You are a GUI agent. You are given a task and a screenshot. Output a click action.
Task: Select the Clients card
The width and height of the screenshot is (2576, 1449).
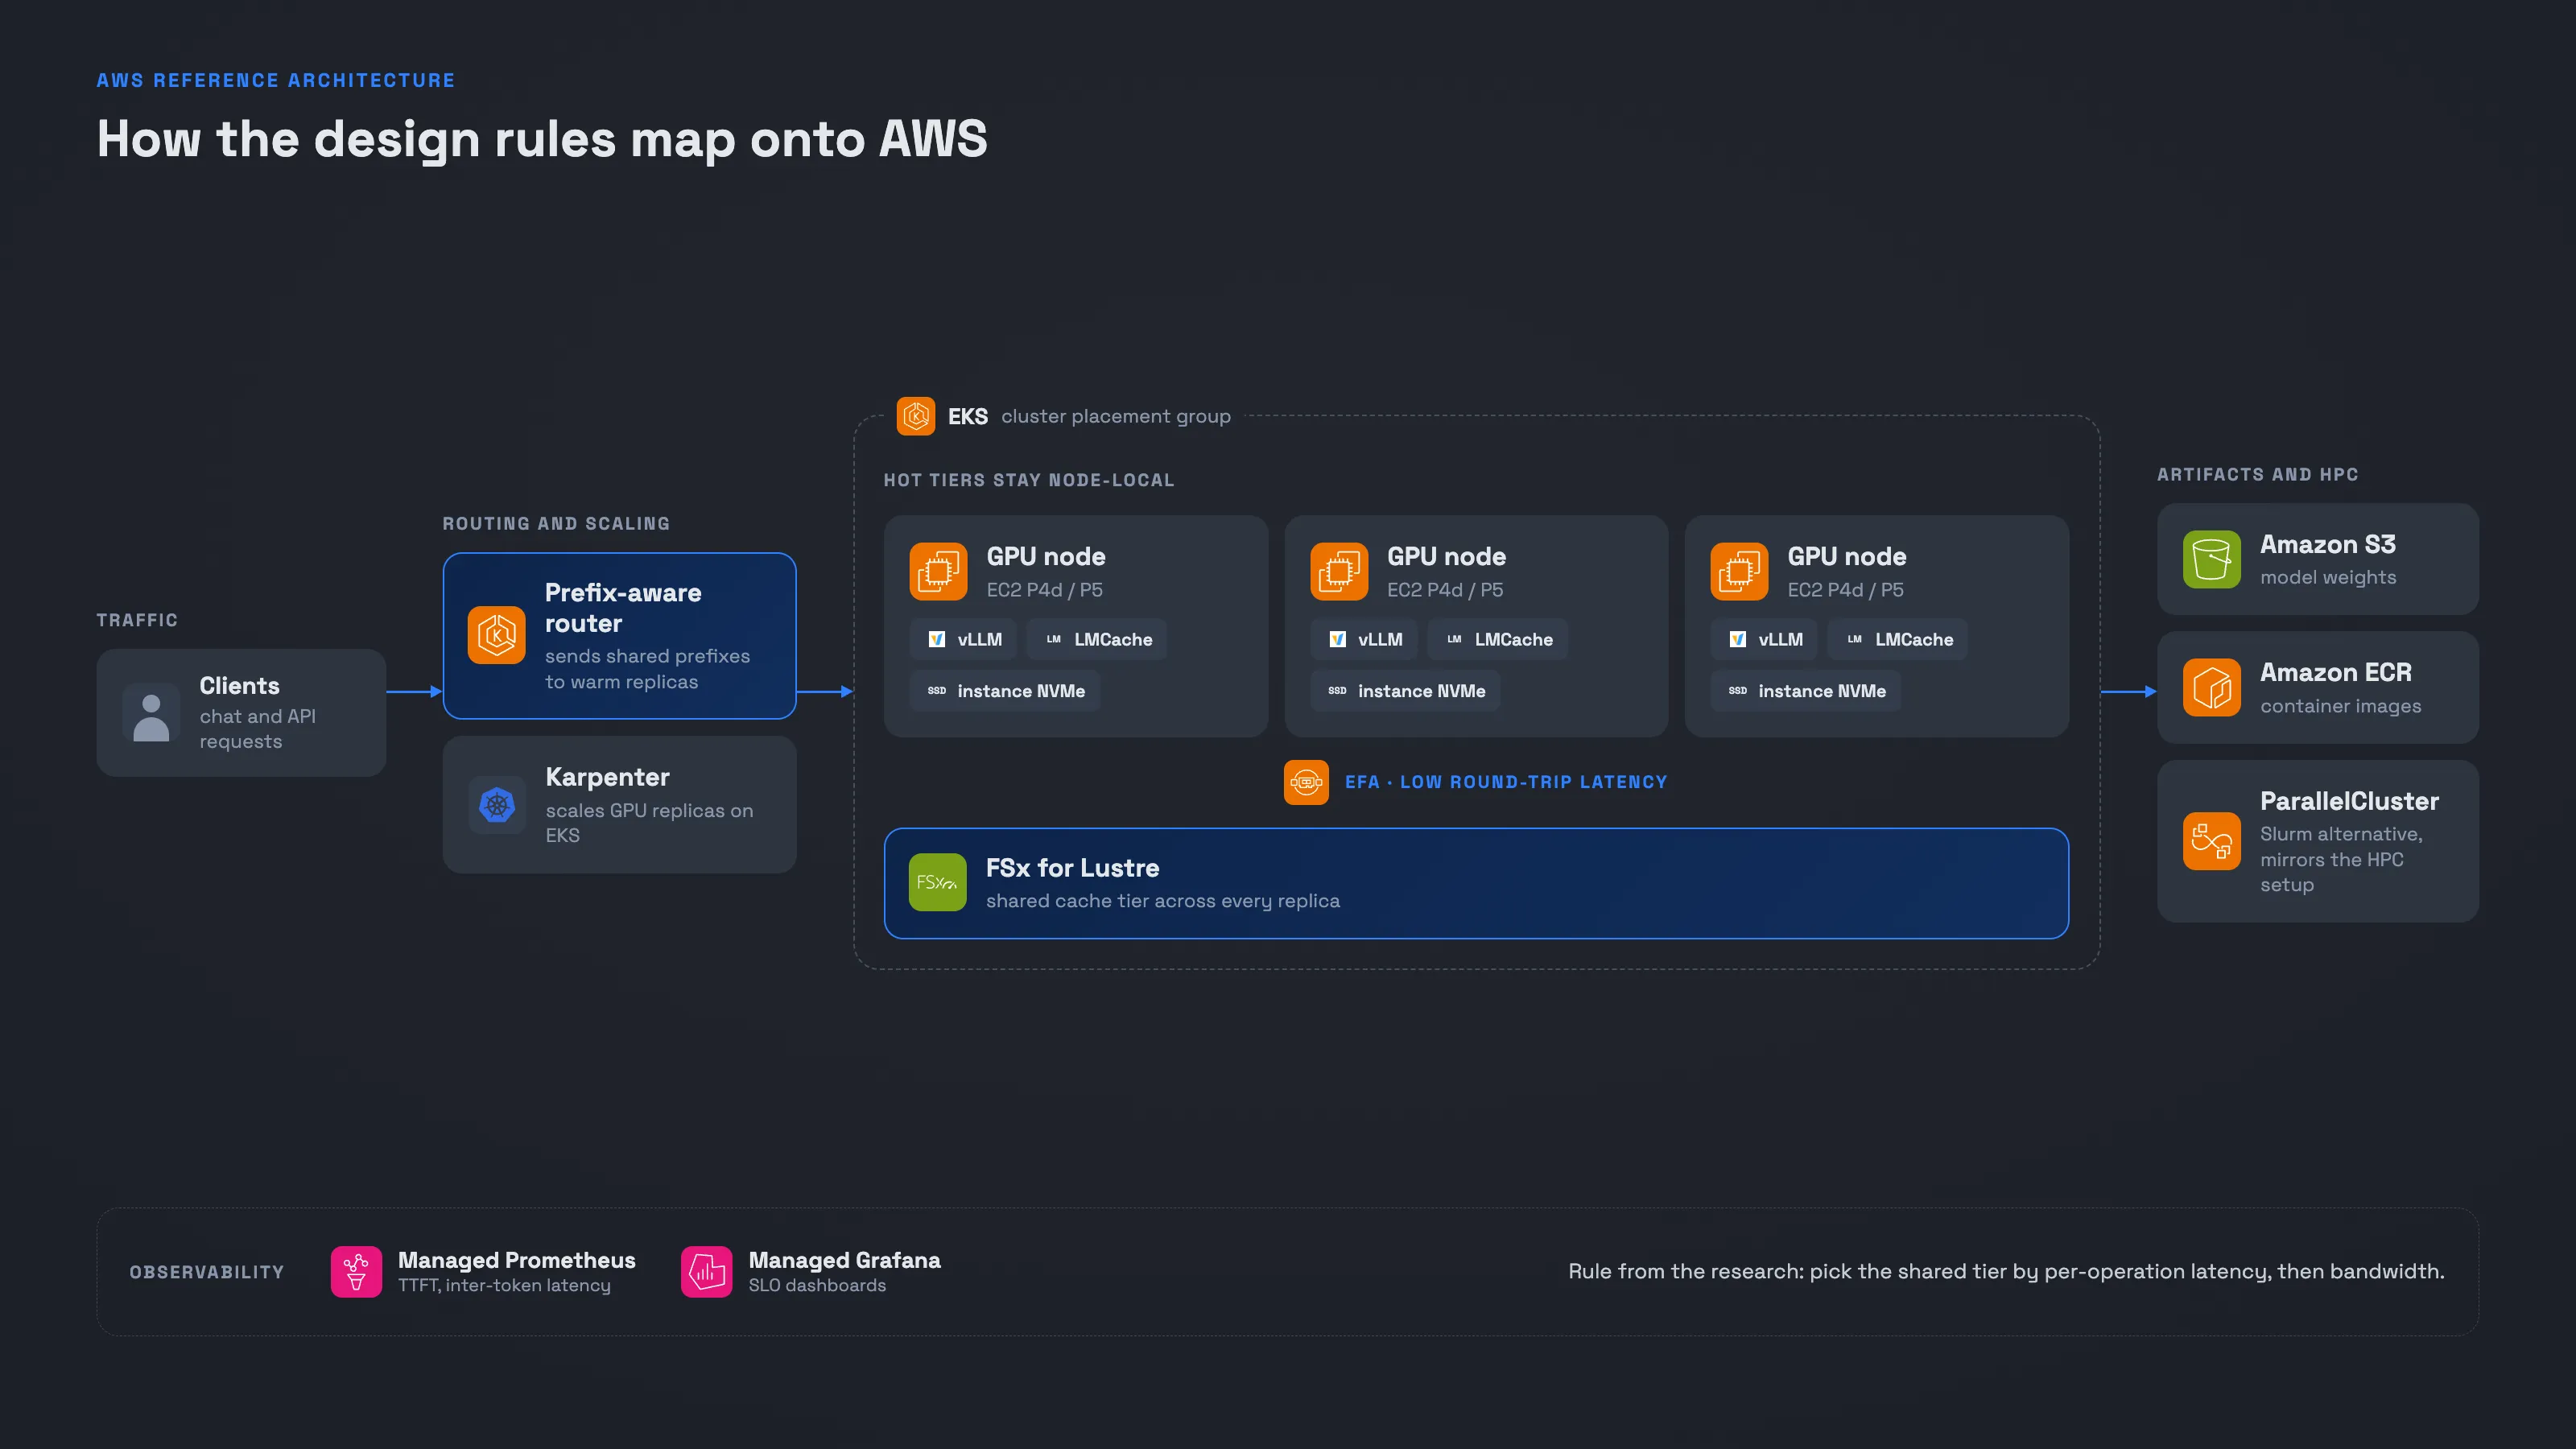[241, 713]
